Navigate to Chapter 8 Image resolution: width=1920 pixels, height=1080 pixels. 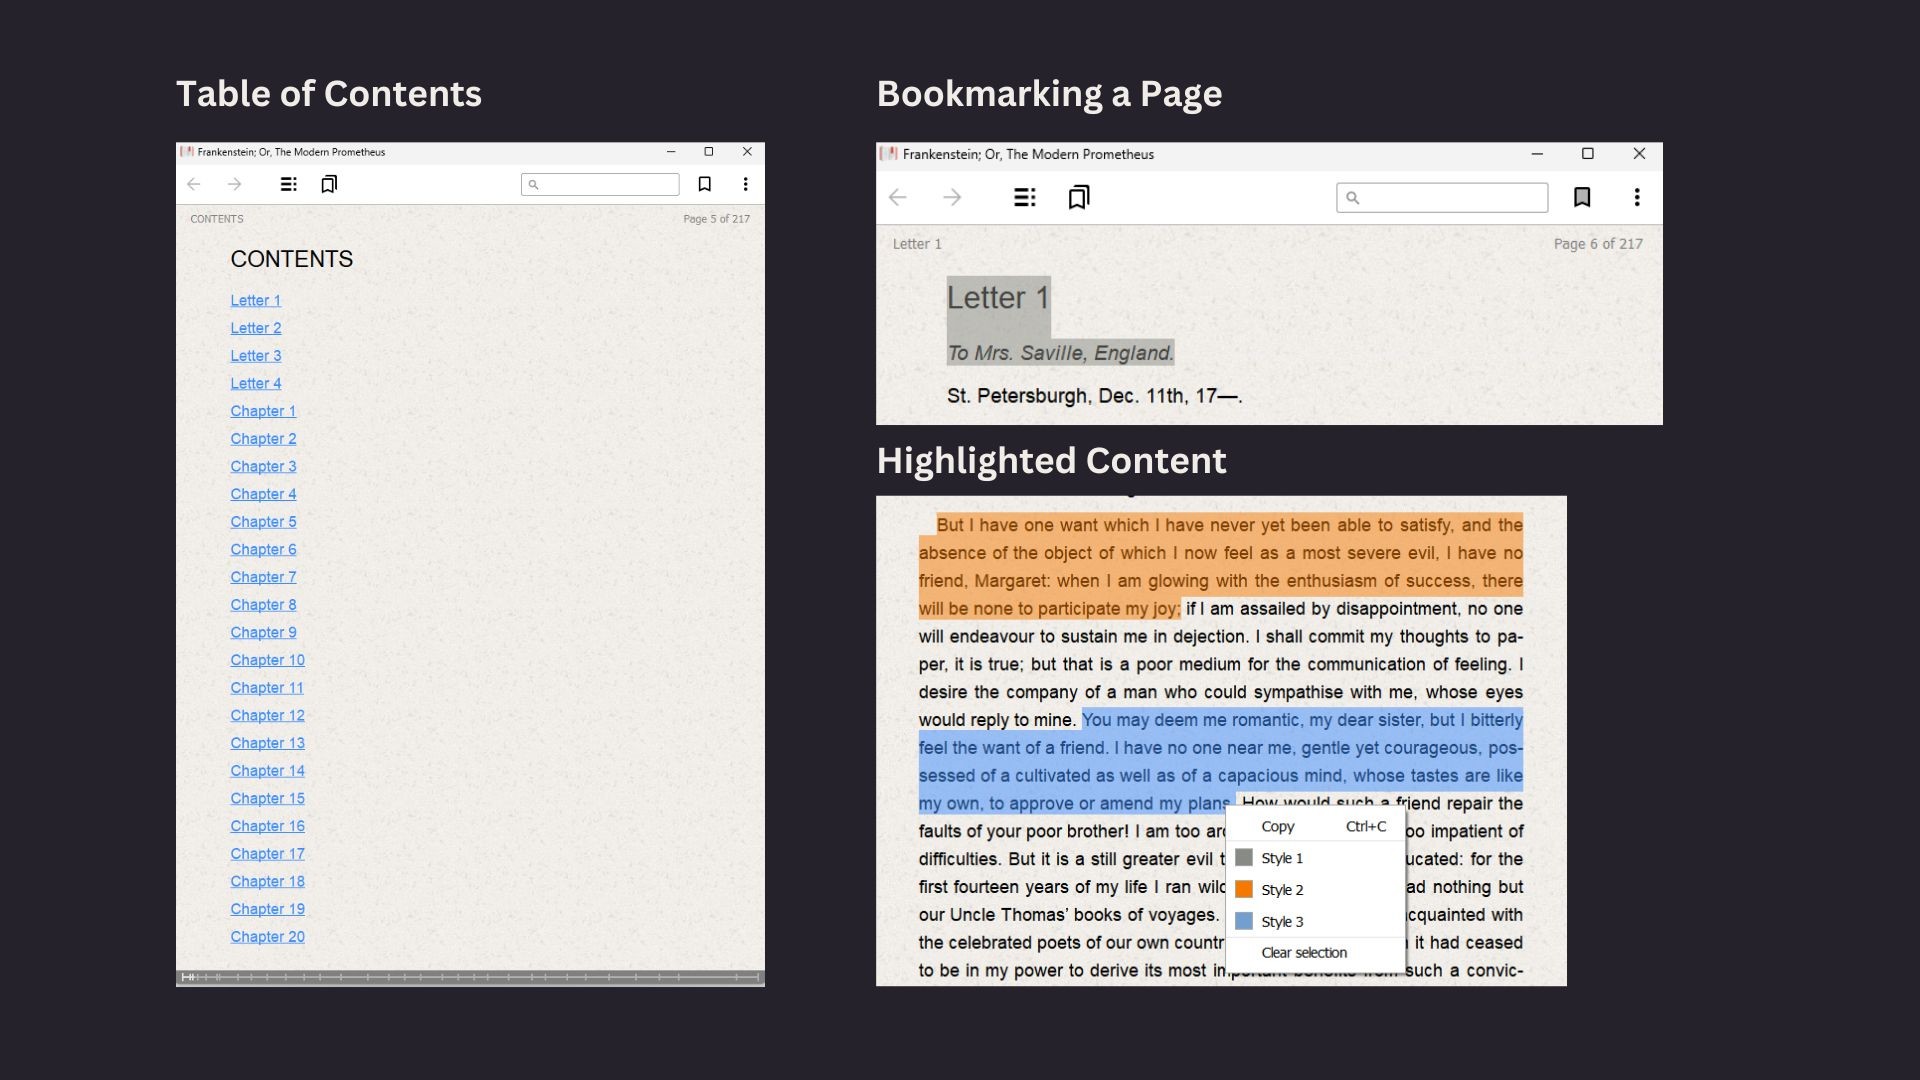(263, 605)
